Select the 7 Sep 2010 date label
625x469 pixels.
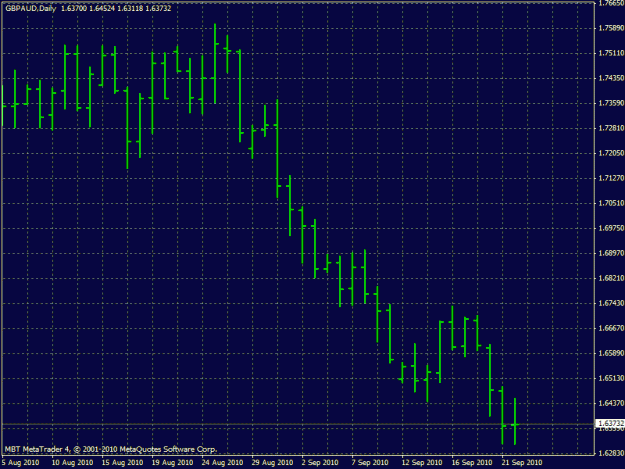point(370,463)
